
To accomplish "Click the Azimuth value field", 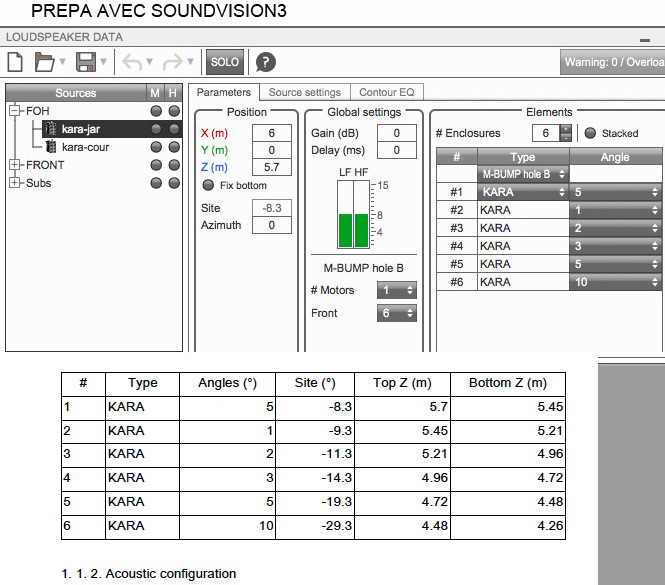I will (x=271, y=225).
